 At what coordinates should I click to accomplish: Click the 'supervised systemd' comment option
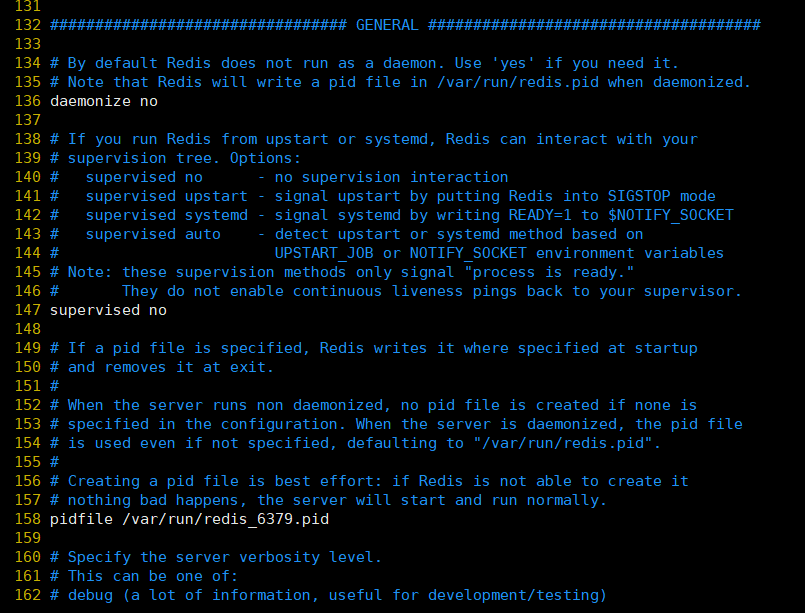click(167, 215)
